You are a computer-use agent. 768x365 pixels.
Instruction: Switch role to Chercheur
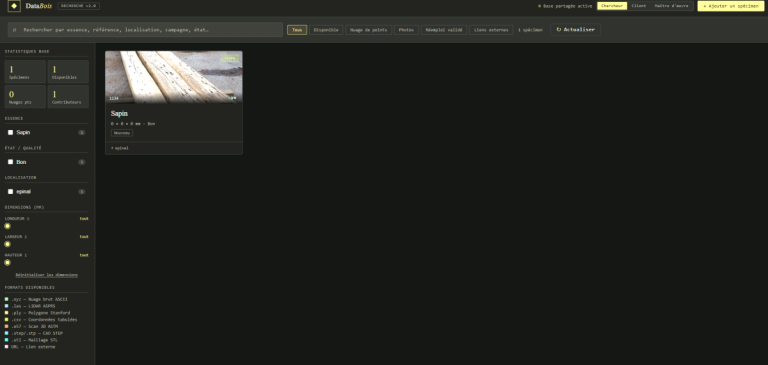612,6
